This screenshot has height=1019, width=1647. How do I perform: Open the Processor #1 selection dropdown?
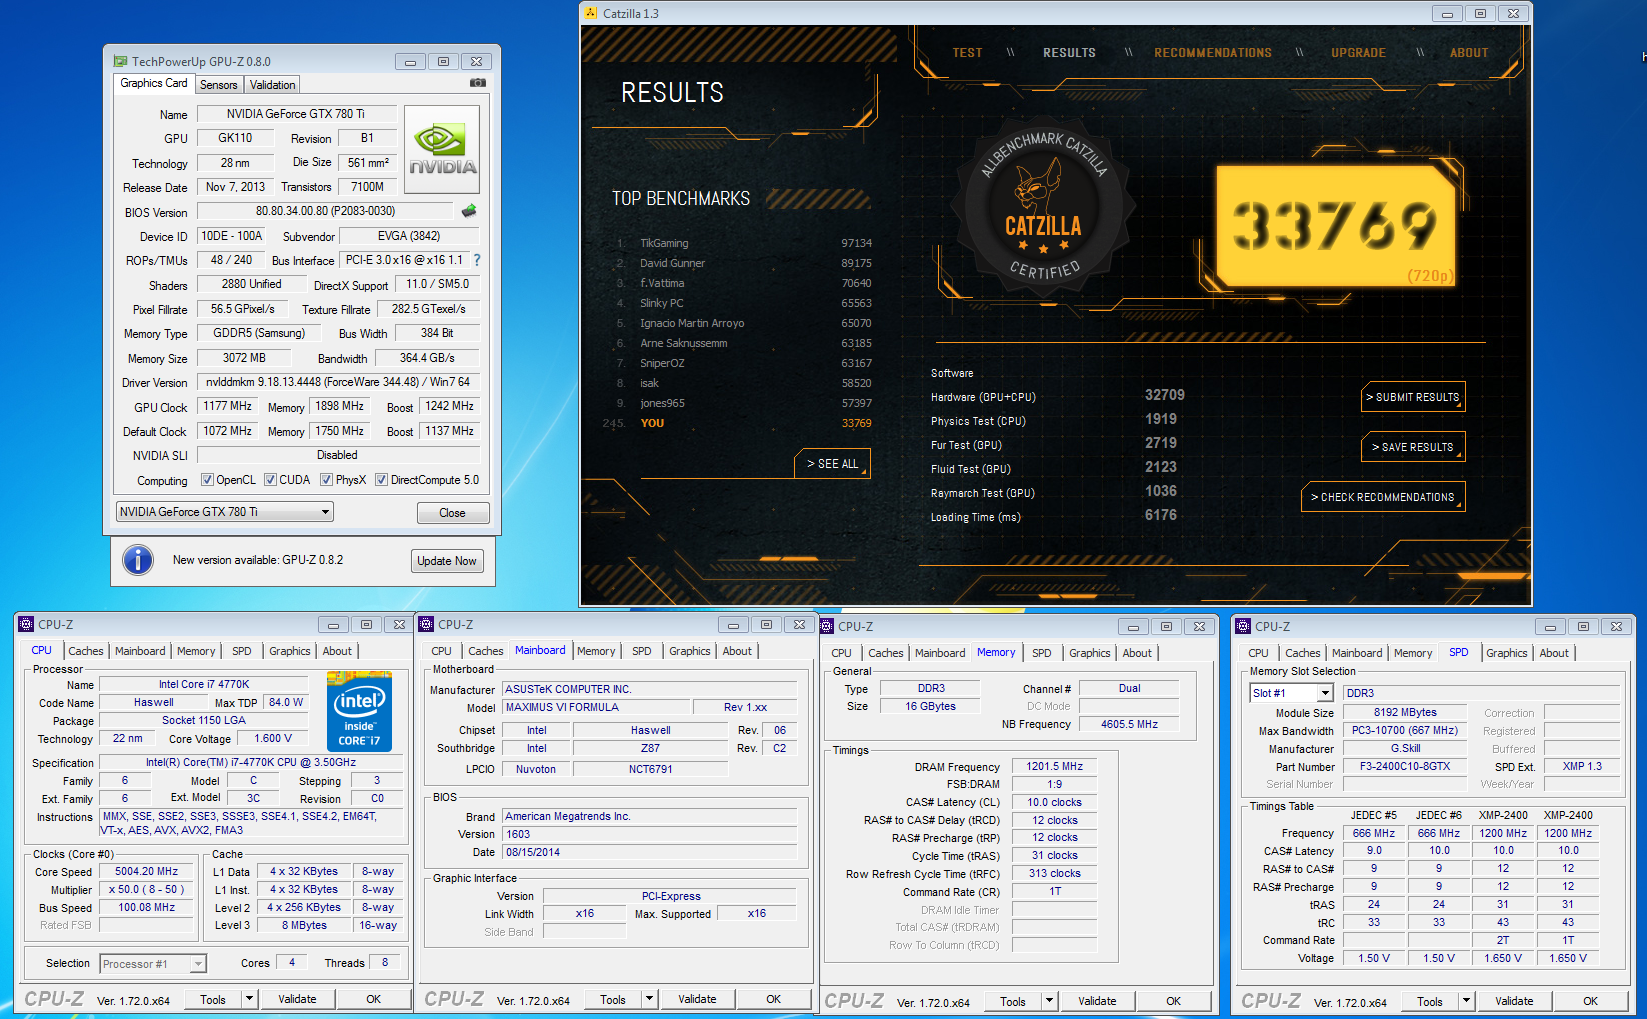pyautogui.click(x=153, y=964)
